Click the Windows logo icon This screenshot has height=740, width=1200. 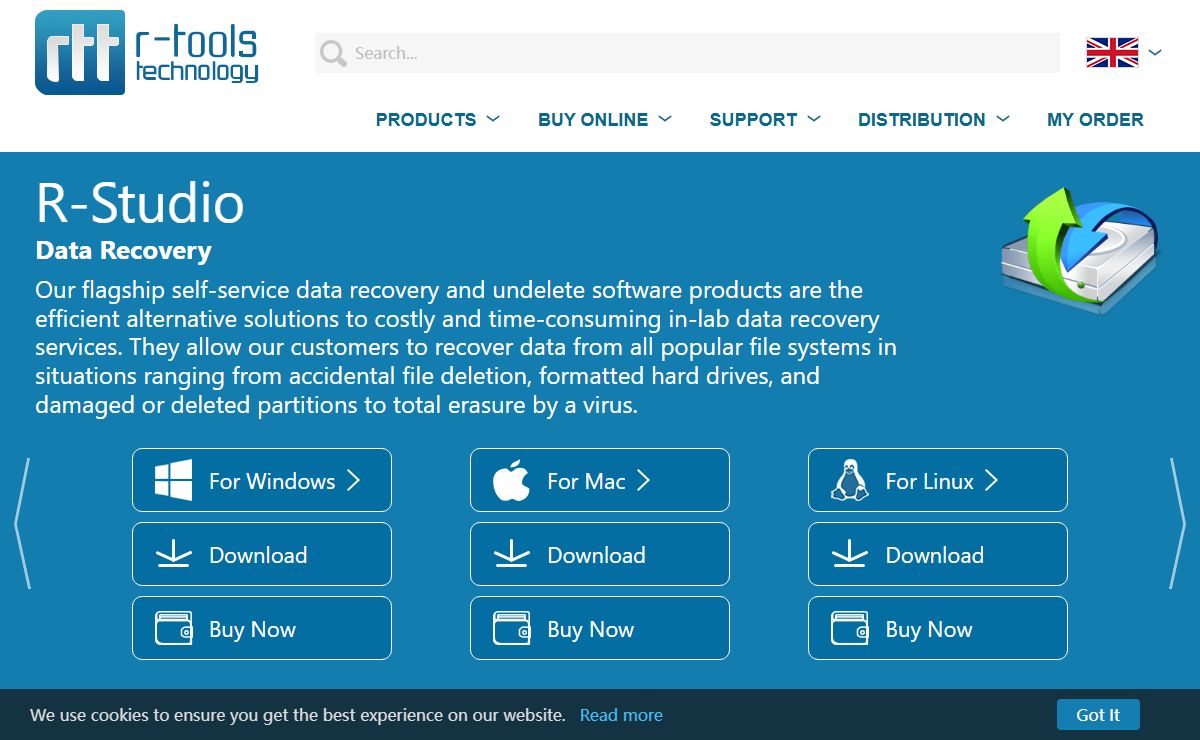click(x=173, y=481)
